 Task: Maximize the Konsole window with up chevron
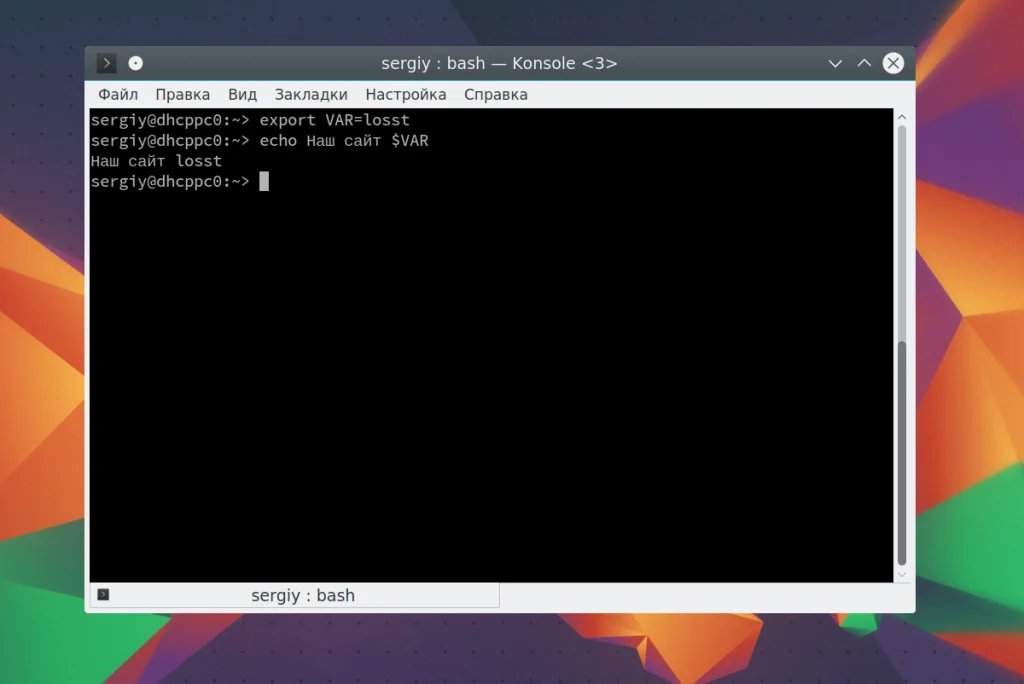(864, 63)
